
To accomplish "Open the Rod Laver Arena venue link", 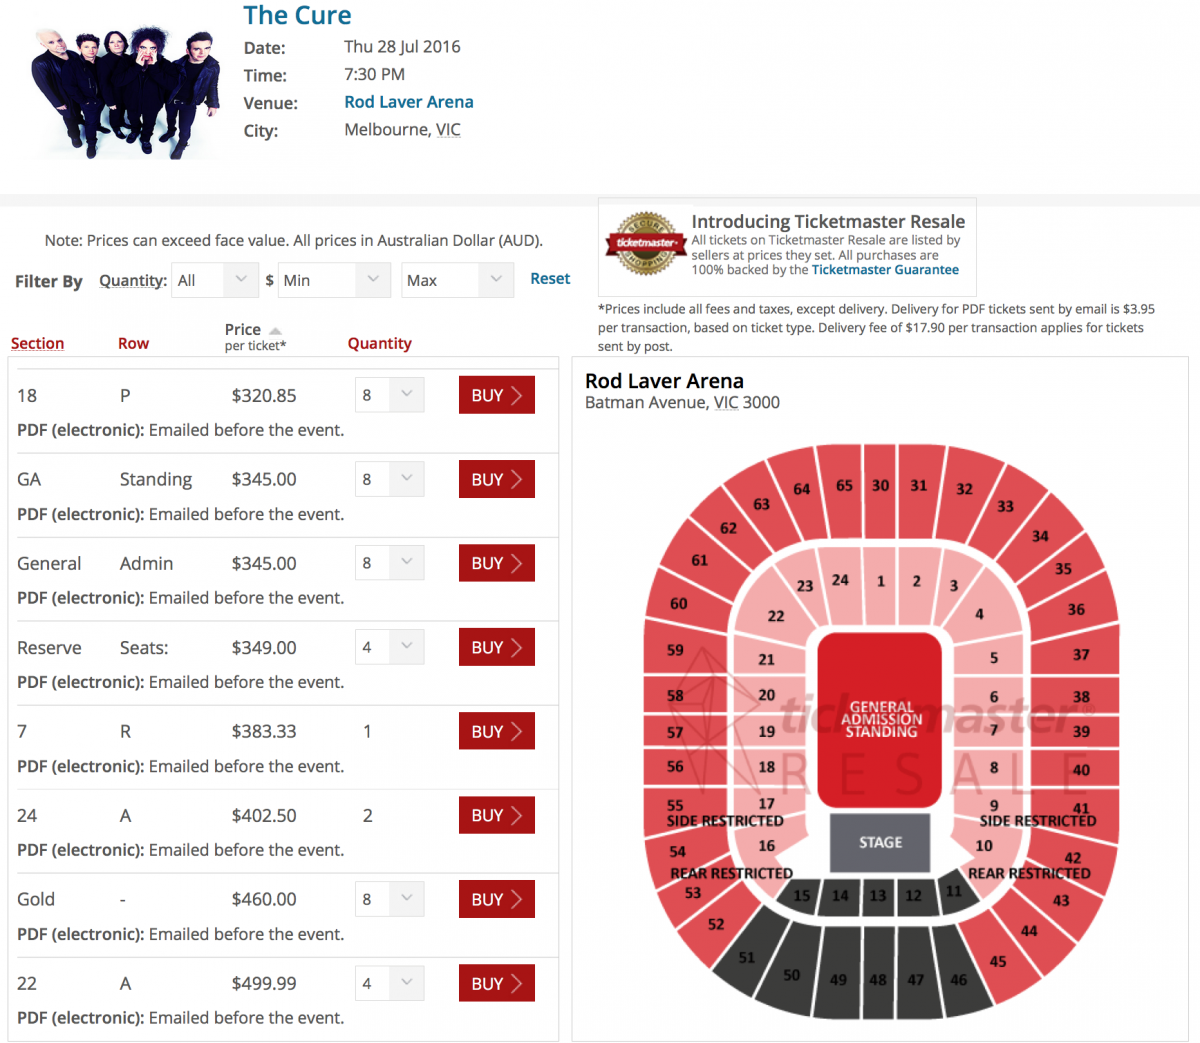I will pos(408,102).
